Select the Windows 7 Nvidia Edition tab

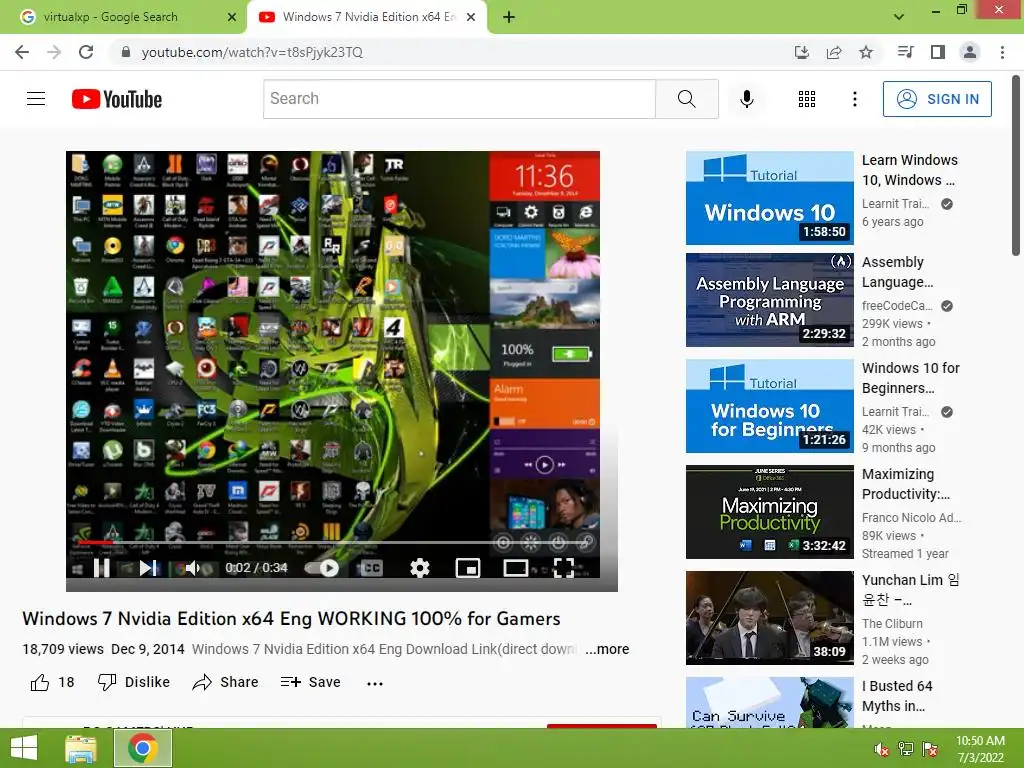367,17
